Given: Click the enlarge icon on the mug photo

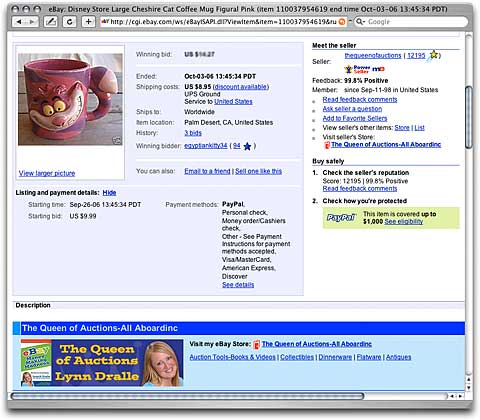Looking at the screenshot, I should 117,140.
